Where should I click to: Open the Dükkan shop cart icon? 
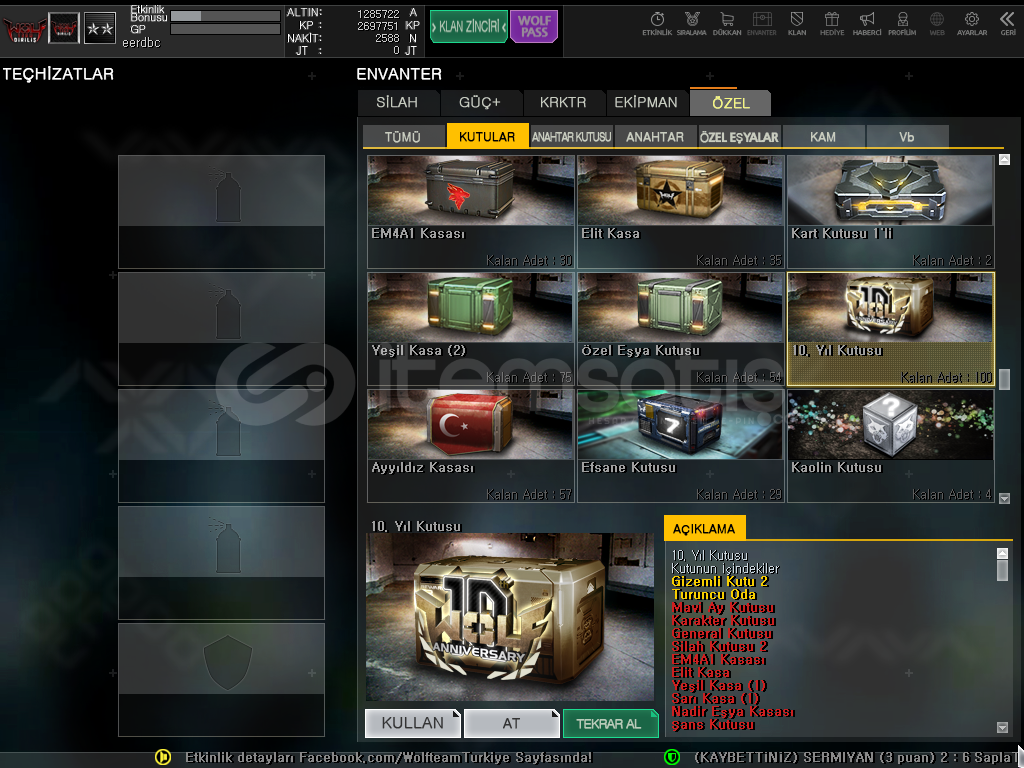[727, 23]
